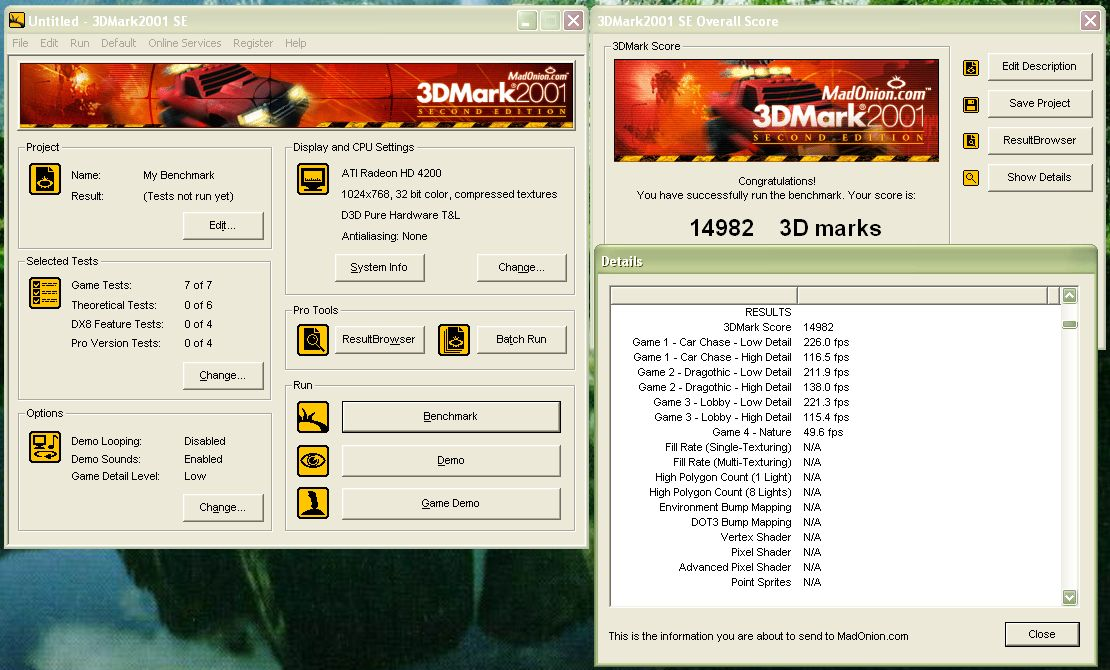Click the Edit... button in Project section

223,225
